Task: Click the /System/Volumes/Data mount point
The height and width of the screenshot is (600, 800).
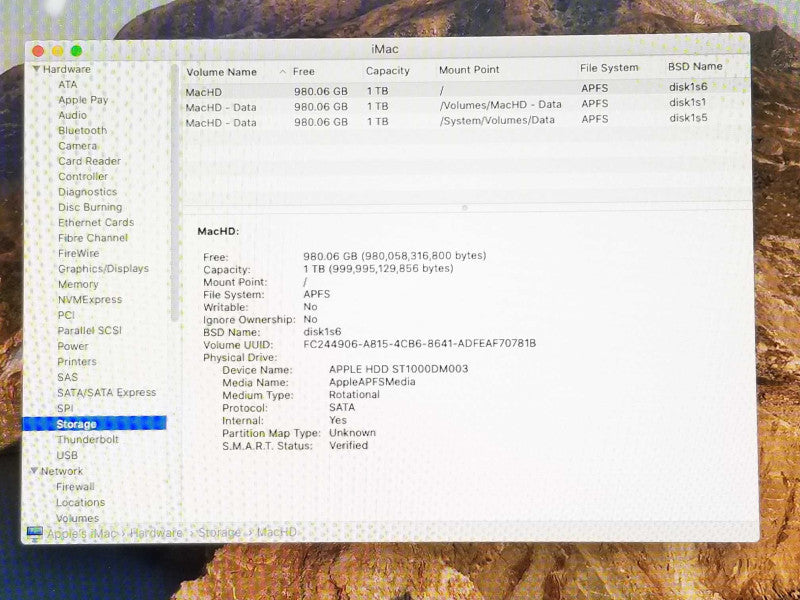Action: coord(497,120)
